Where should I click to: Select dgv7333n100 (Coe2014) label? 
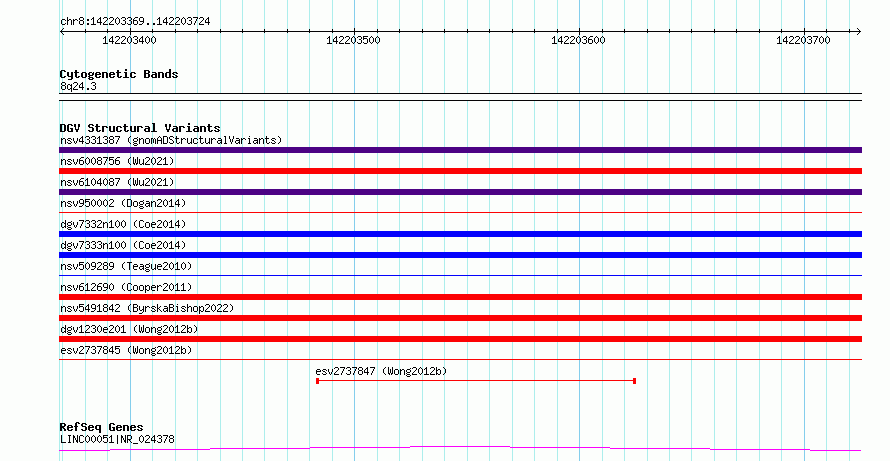tap(123, 245)
